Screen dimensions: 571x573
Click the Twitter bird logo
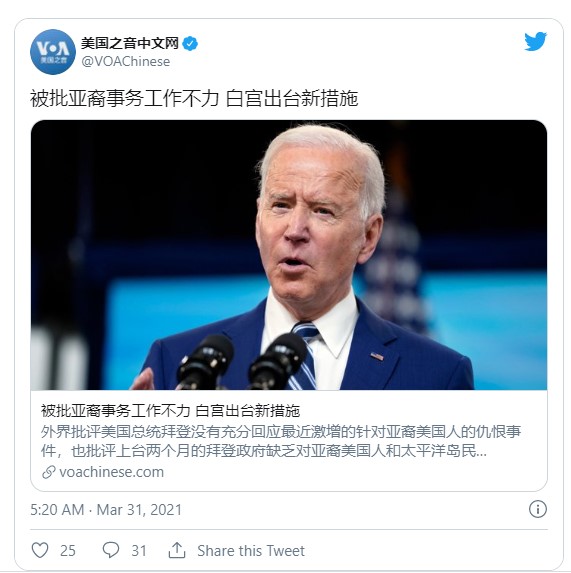point(536,41)
